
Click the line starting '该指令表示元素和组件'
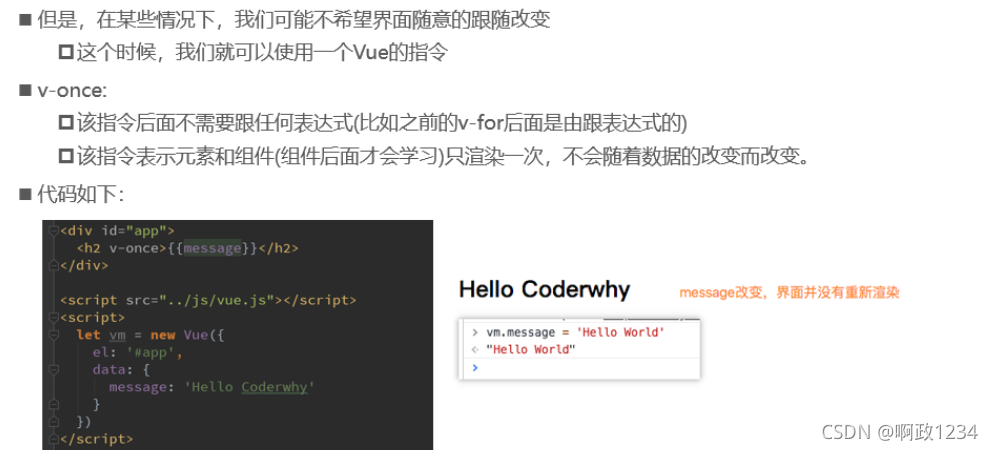(443, 156)
